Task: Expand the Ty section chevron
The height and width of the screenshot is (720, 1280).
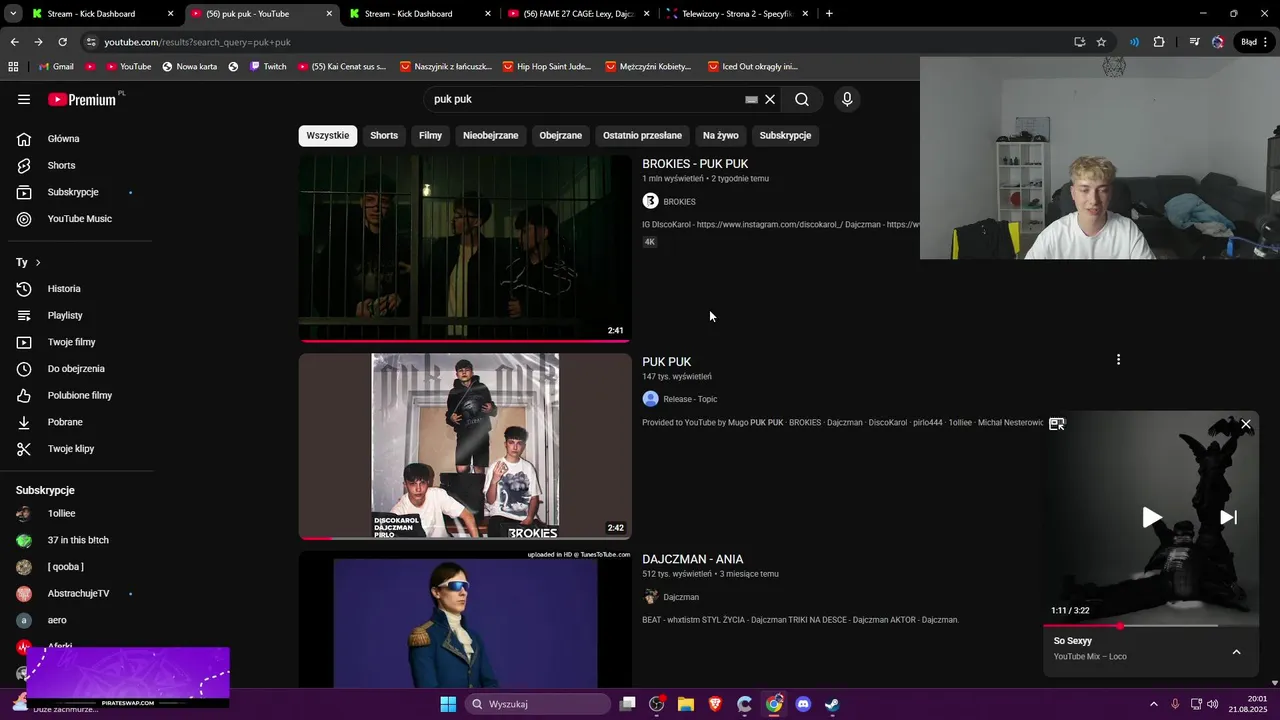Action: (x=38, y=263)
